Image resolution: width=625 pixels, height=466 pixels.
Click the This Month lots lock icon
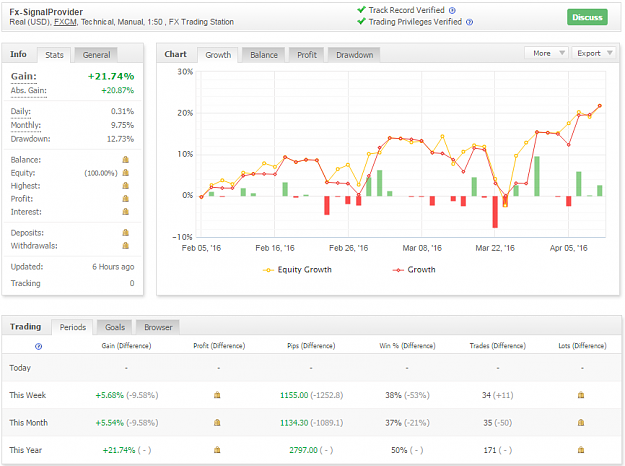[581, 423]
